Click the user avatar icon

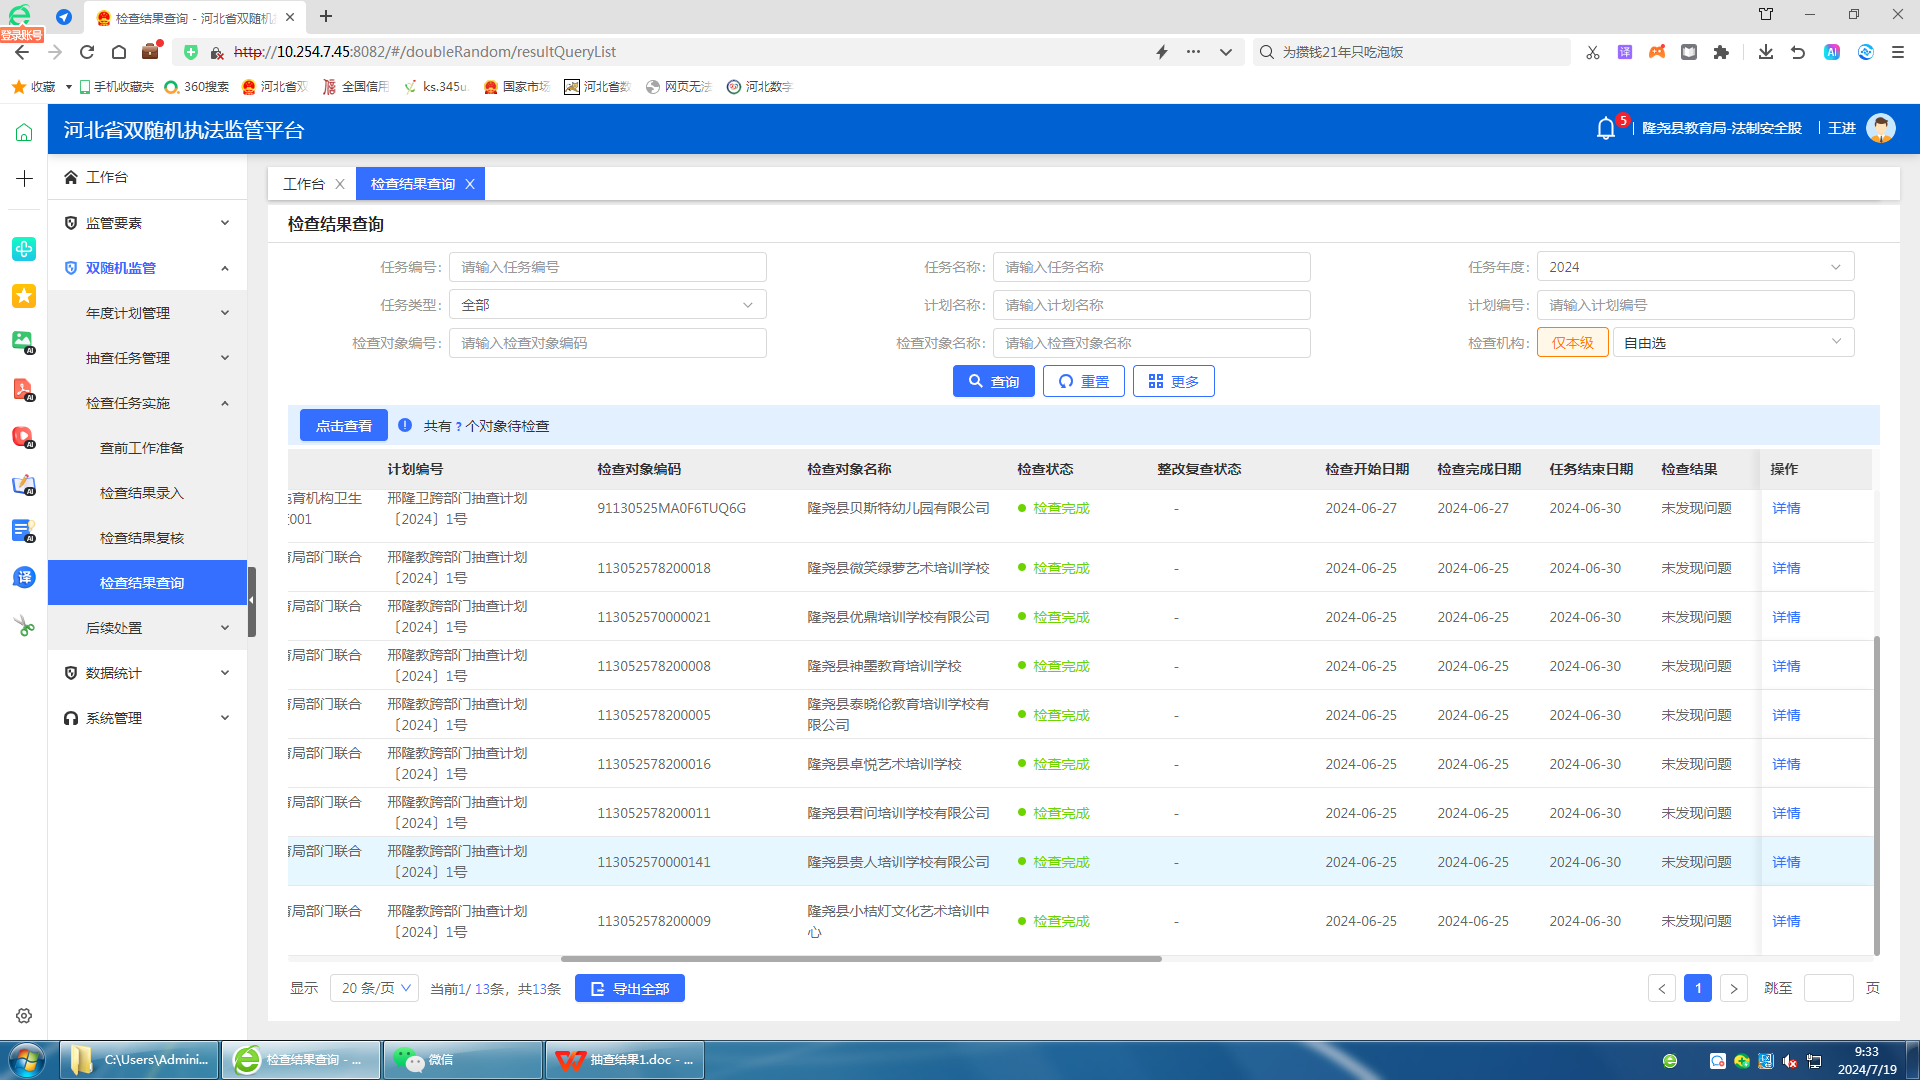1880,129
